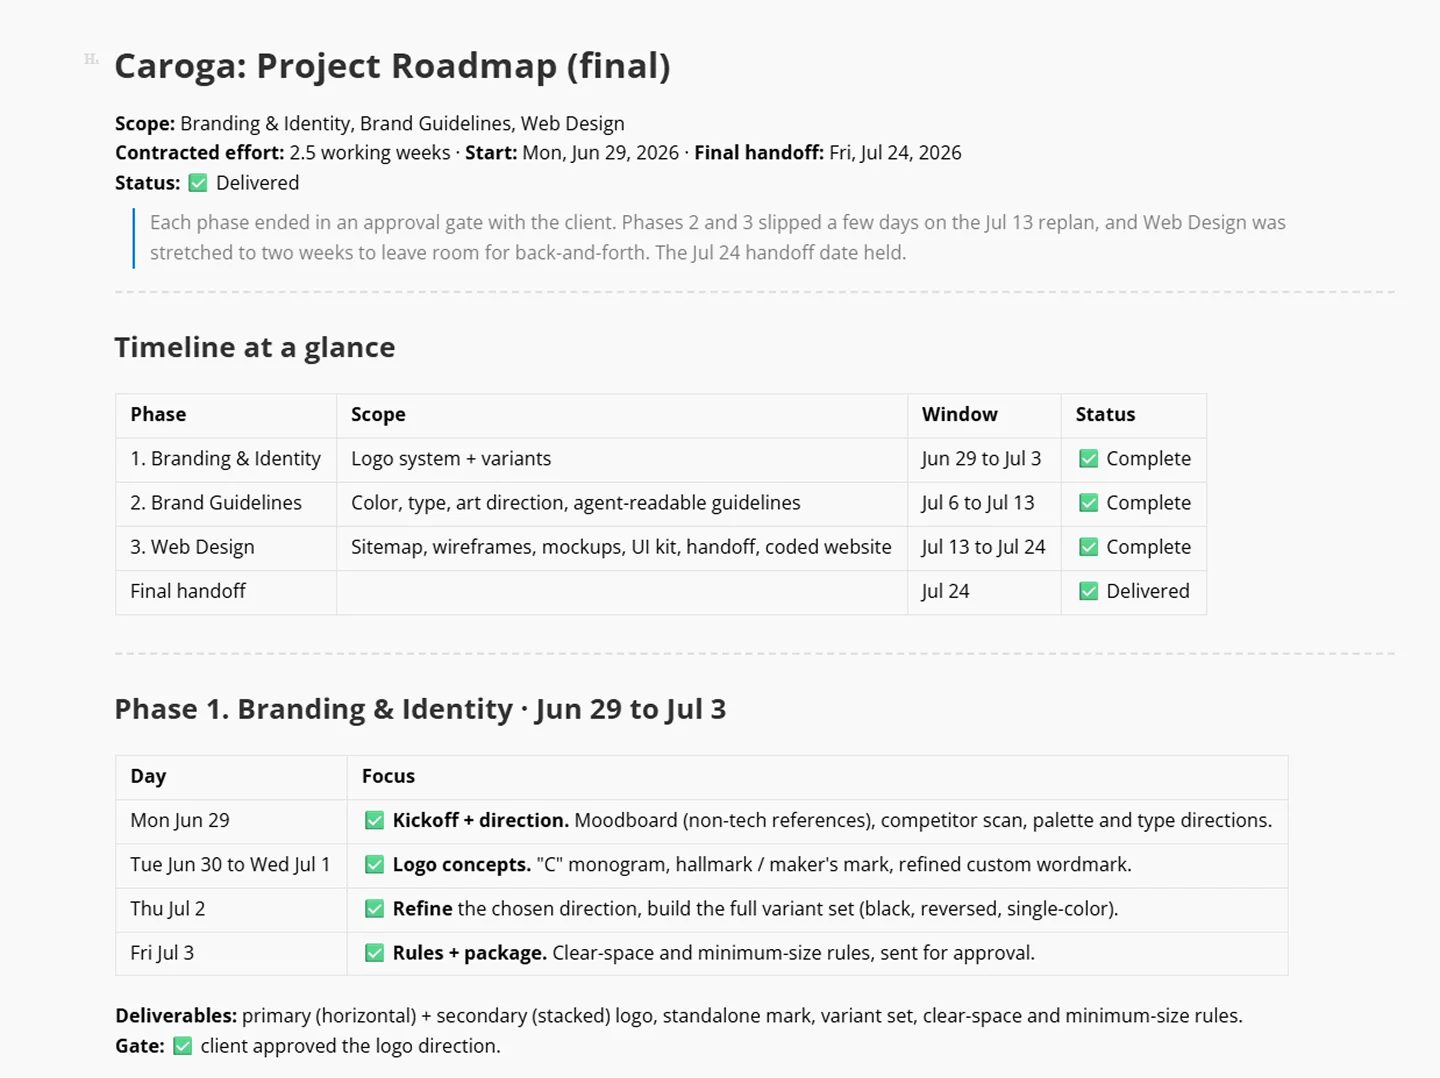
Task: Click the empty Scope cell in Final handoff row
Action: [x=622, y=591]
